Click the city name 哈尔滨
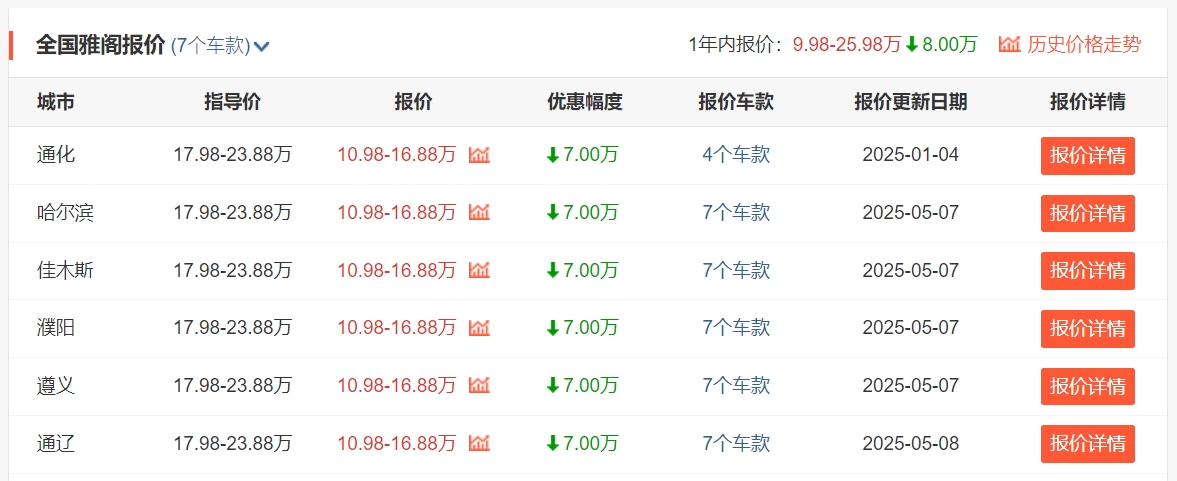The width and height of the screenshot is (1177, 481). pos(65,213)
